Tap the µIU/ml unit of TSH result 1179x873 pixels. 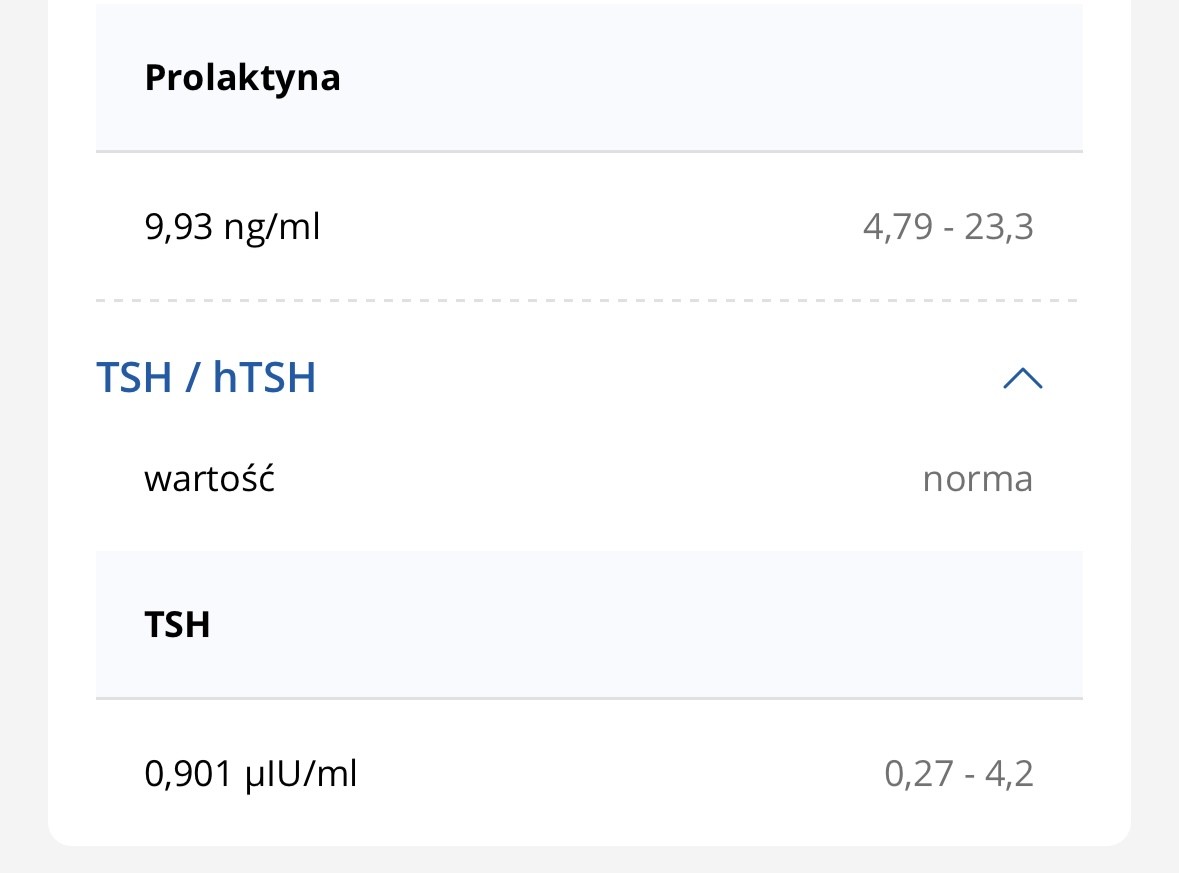coord(301,774)
